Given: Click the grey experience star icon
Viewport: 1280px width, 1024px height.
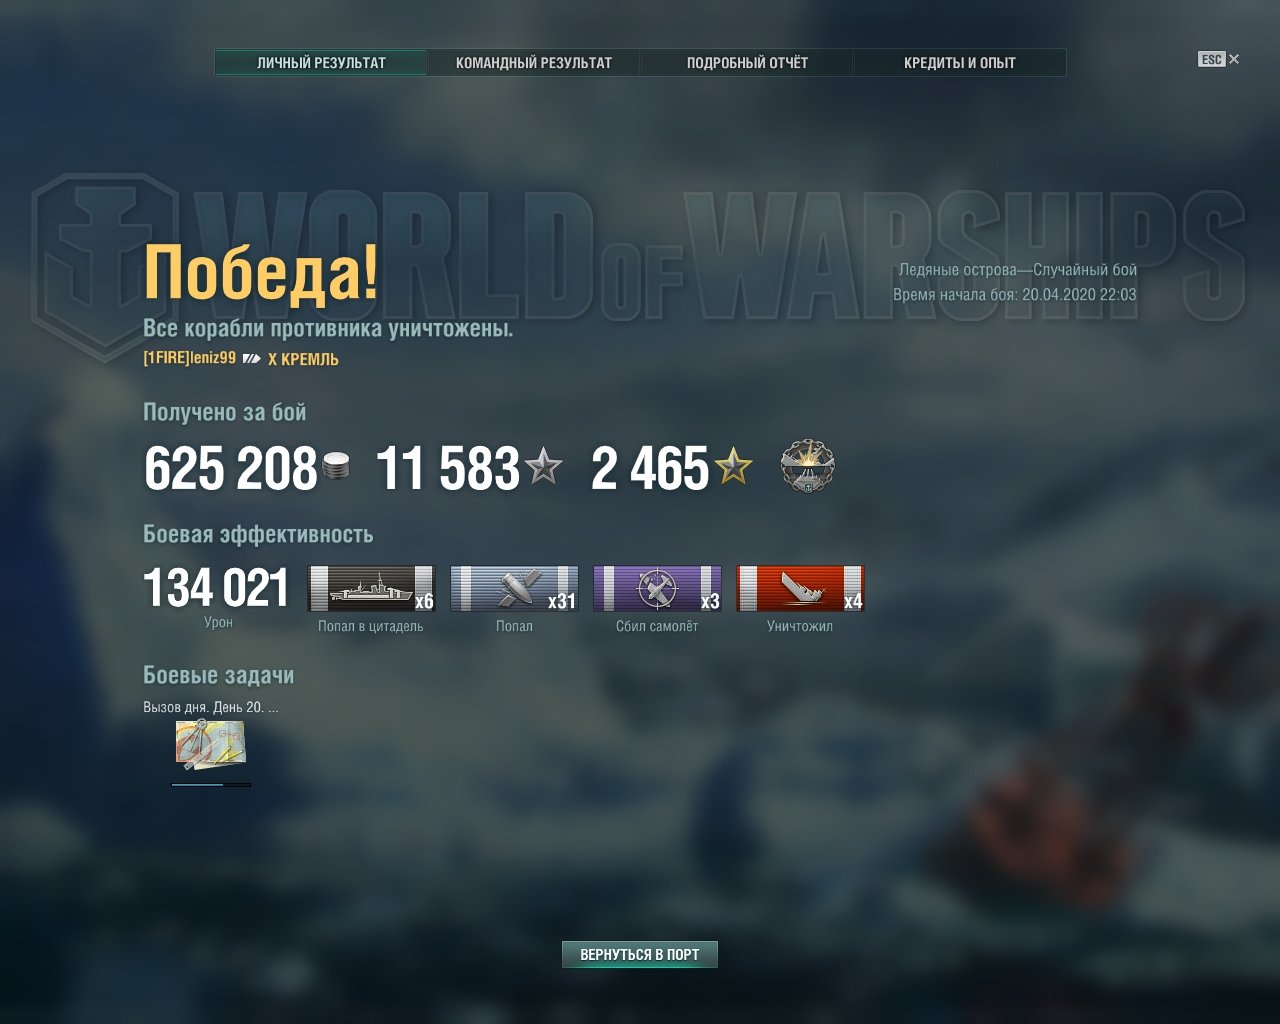Looking at the screenshot, I should (544, 466).
